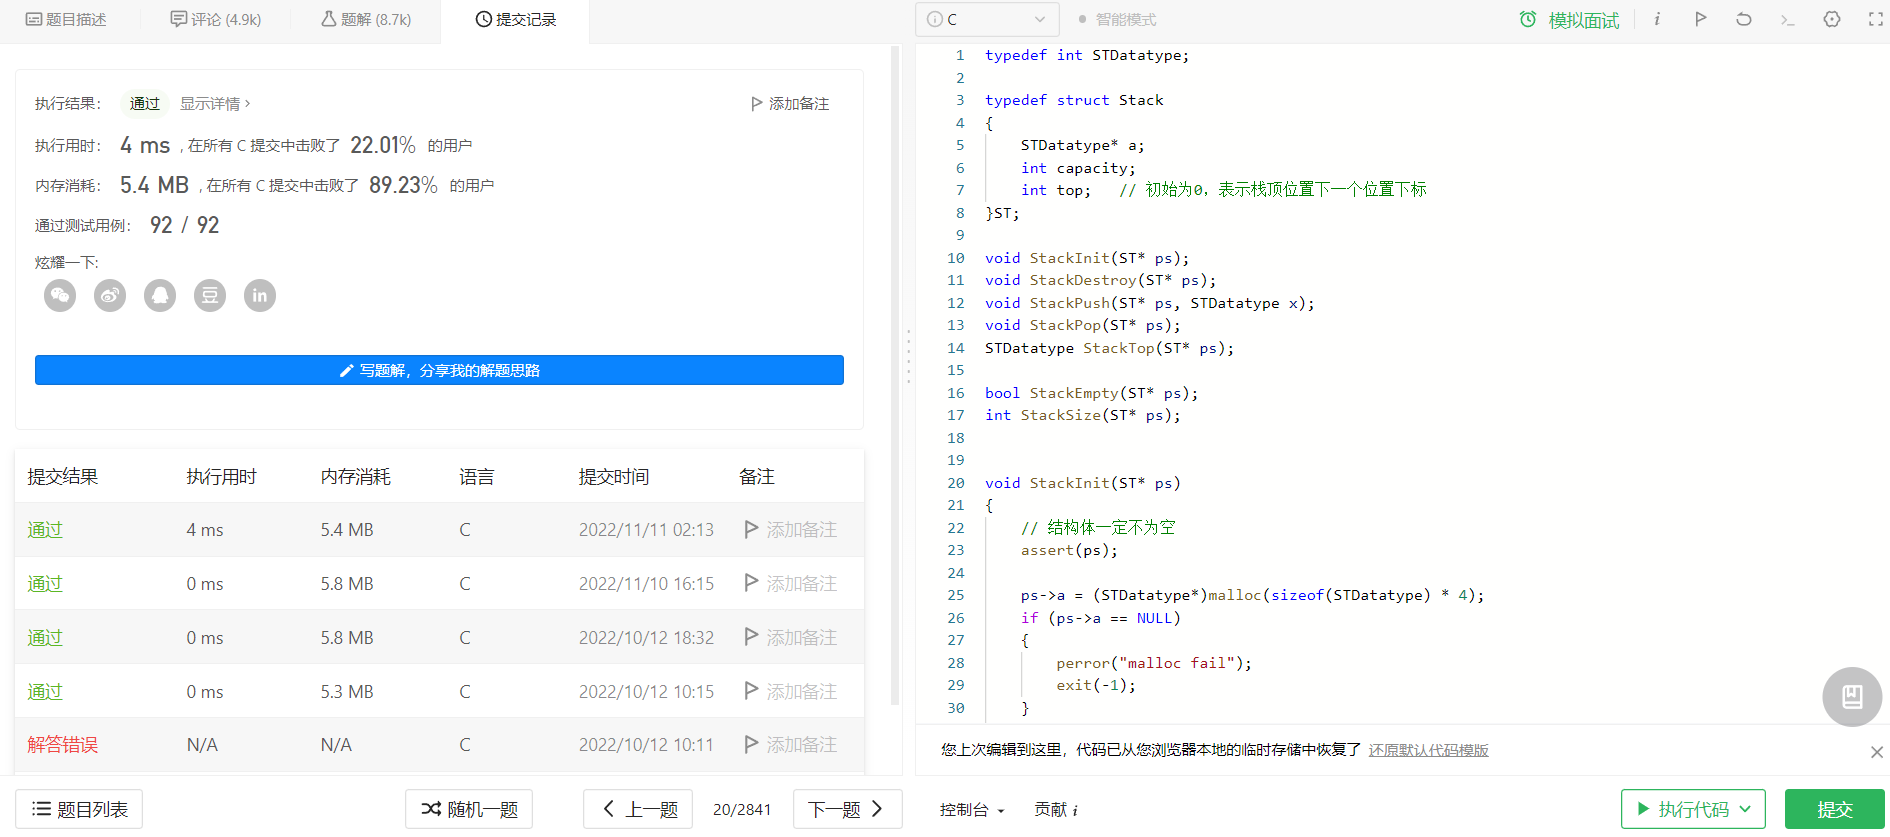Switch to 题目描述 tab
Image resolution: width=1890 pixels, height=837 pixels.
click(x=66, y=20)
